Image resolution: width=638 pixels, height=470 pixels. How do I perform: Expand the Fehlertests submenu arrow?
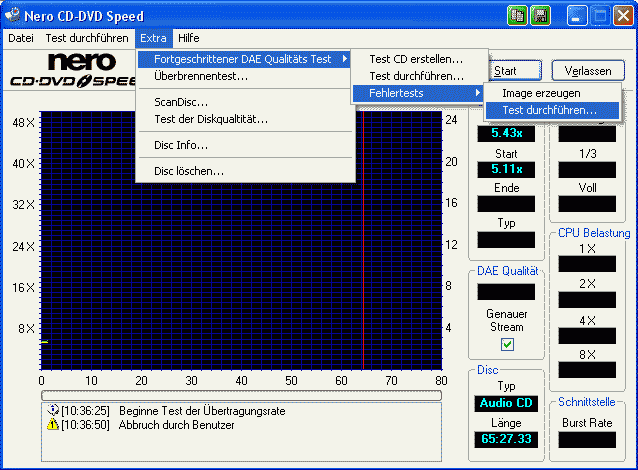(x=478, y=93)
